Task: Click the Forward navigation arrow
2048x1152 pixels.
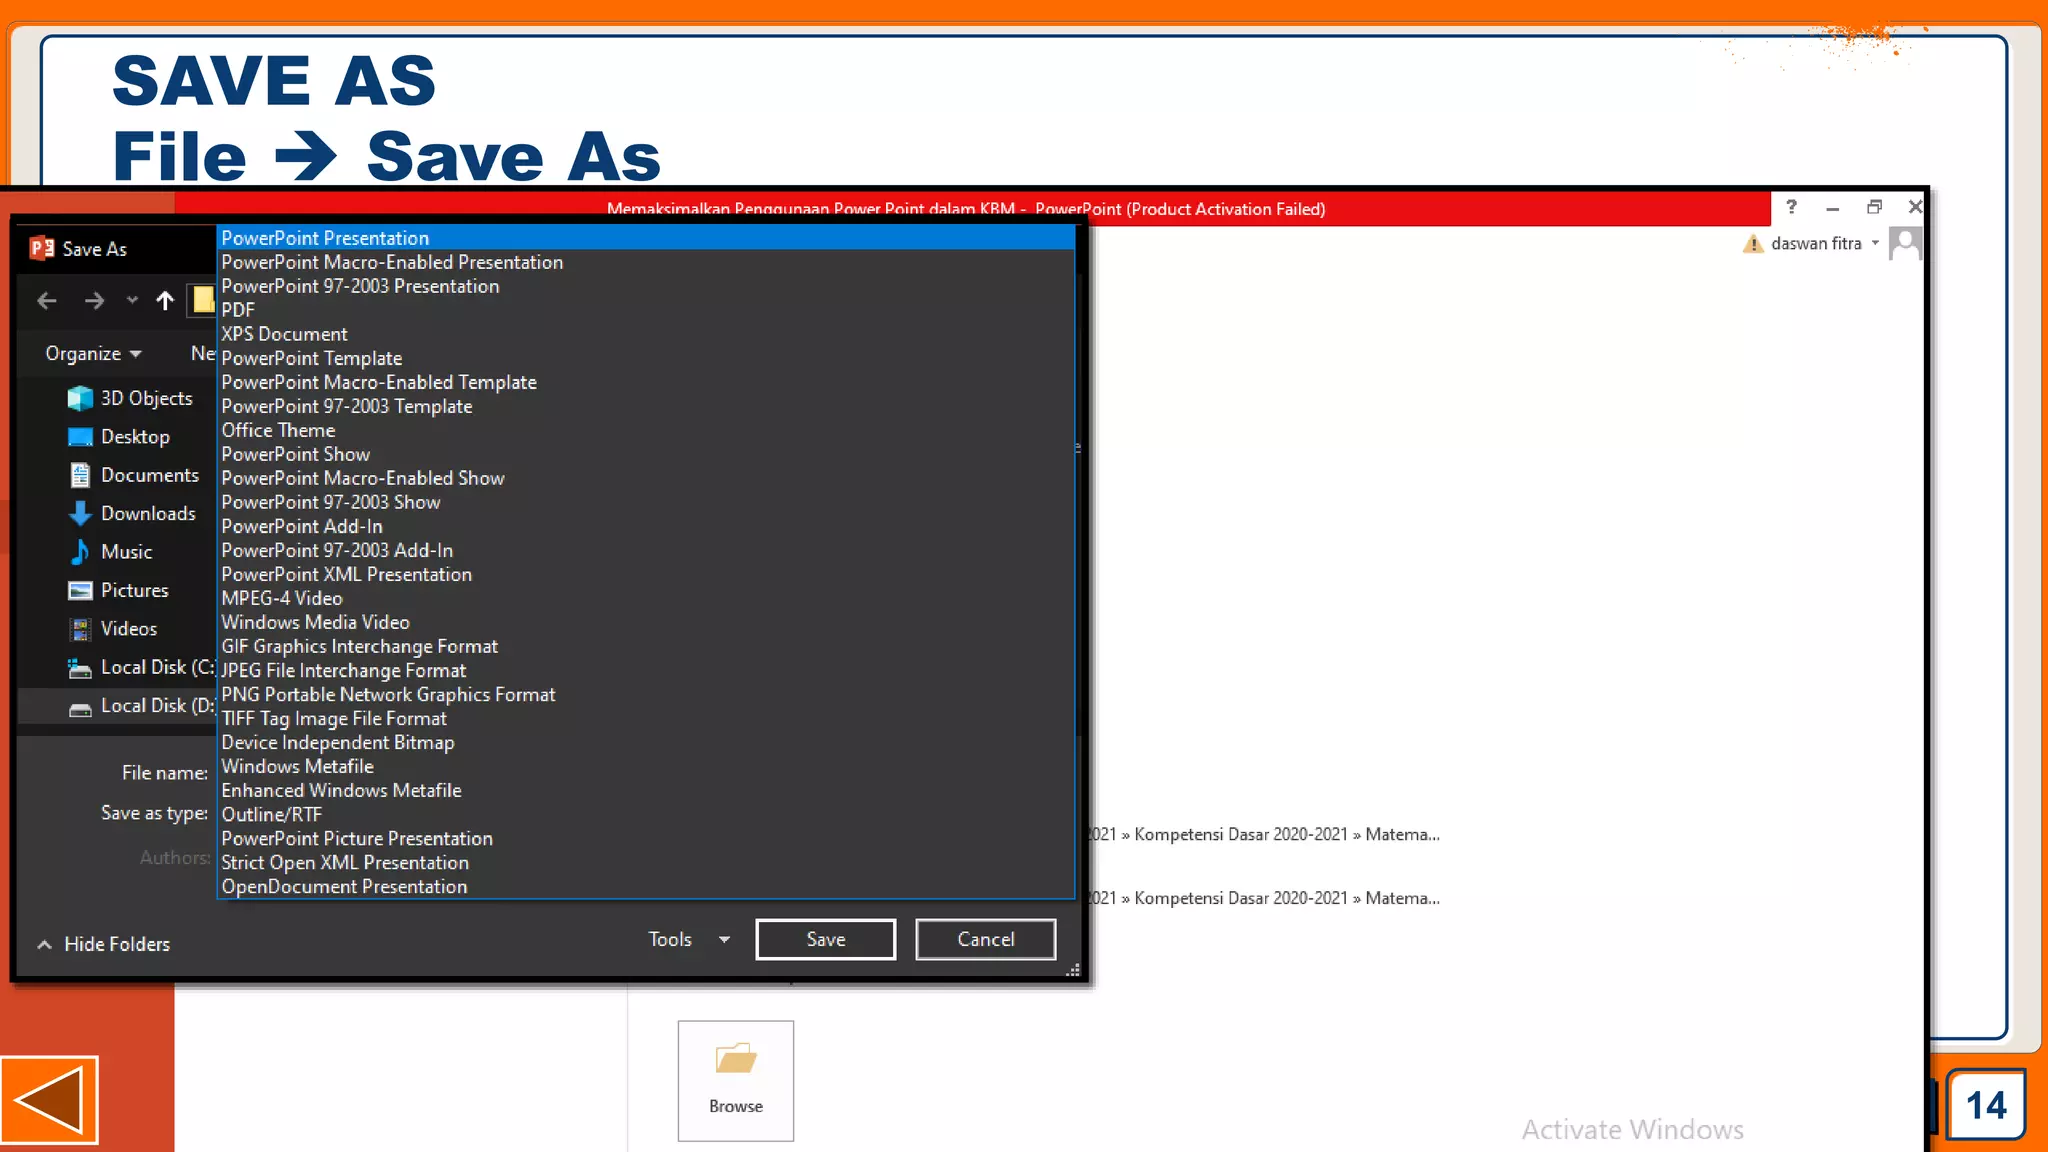Action: (x=94, y=301)
